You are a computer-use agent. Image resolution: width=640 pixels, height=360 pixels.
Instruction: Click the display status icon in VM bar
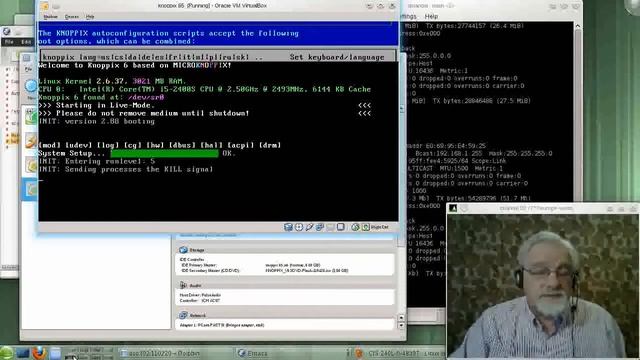[x=341, y=227]
